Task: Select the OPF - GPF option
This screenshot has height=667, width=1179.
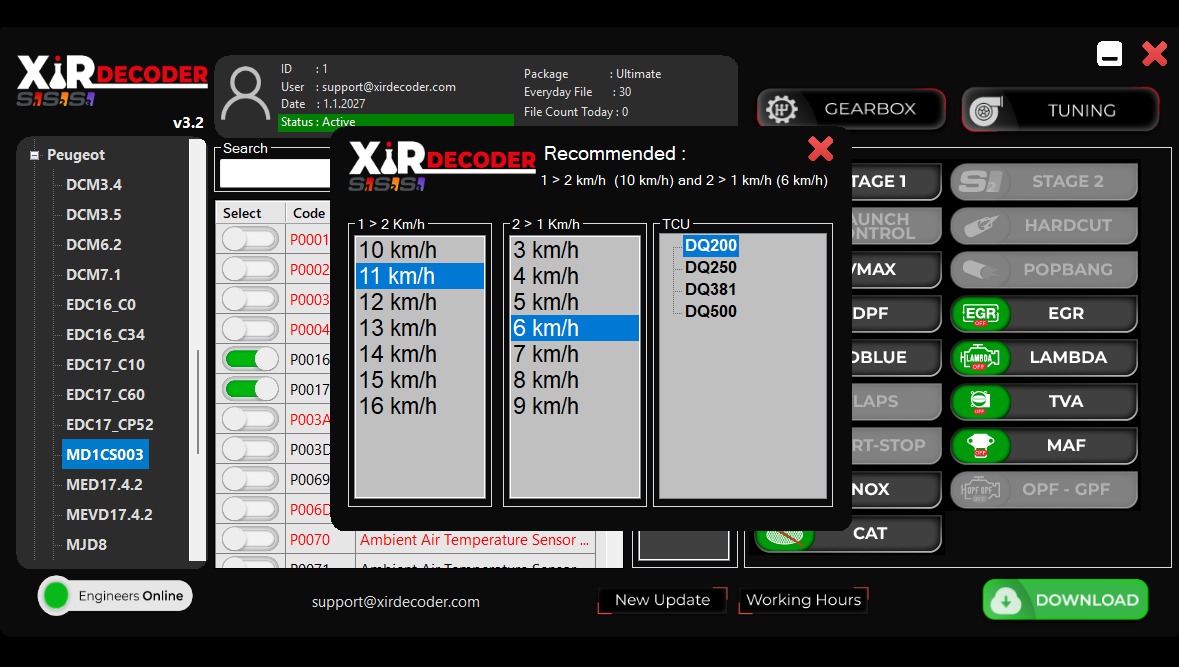Action: click(1044, 490)
